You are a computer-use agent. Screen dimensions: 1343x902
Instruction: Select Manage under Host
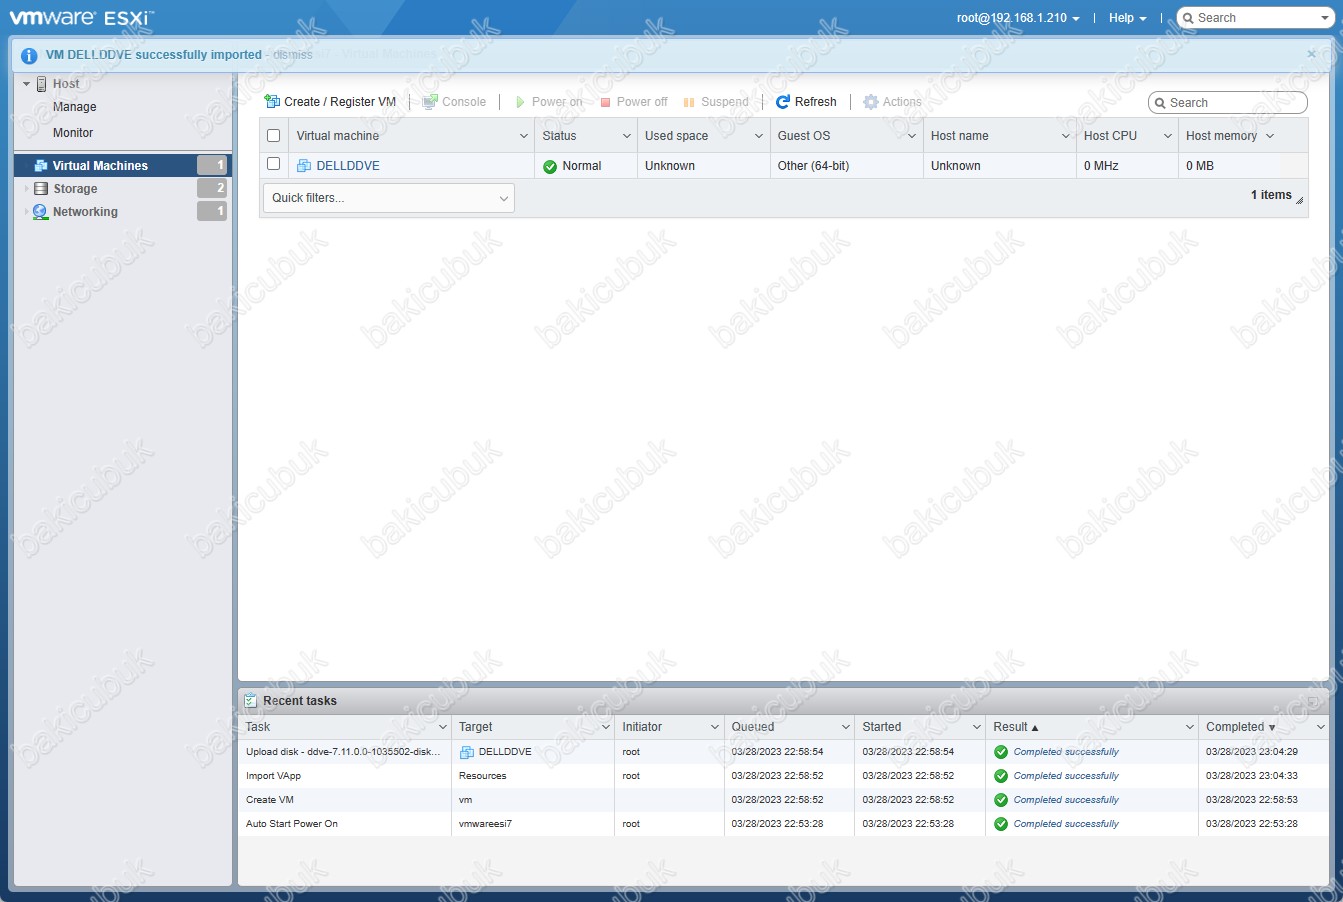75,107
